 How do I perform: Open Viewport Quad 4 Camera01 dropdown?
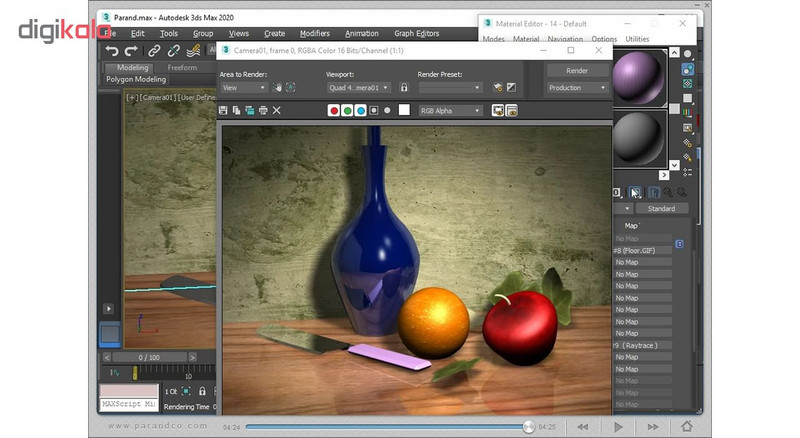coord(359,88)
